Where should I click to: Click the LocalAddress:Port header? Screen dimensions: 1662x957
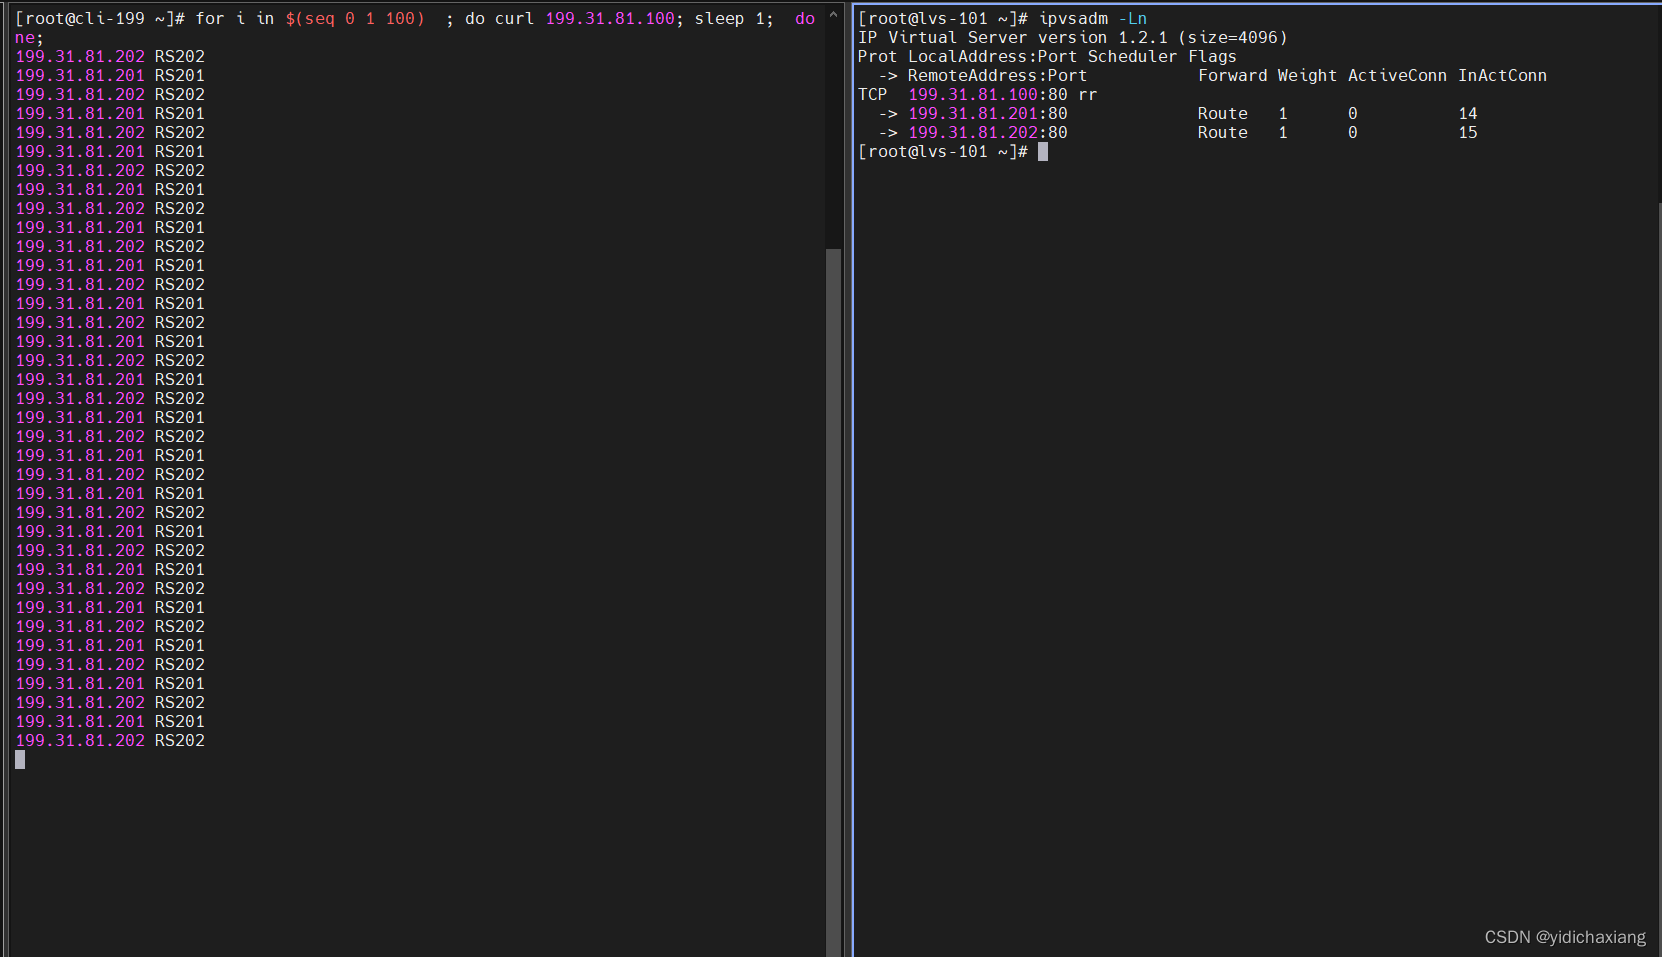[x=993, y=57]
